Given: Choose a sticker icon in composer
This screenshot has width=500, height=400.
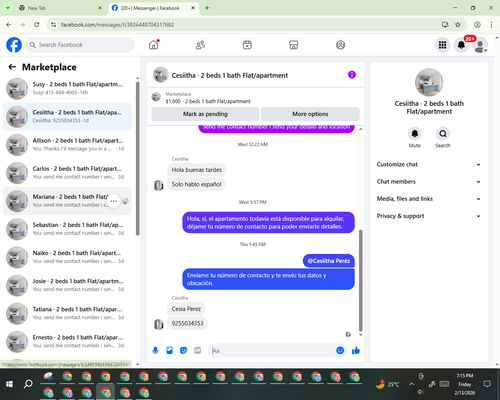Looking at the screenshot, I should (183, 350).
